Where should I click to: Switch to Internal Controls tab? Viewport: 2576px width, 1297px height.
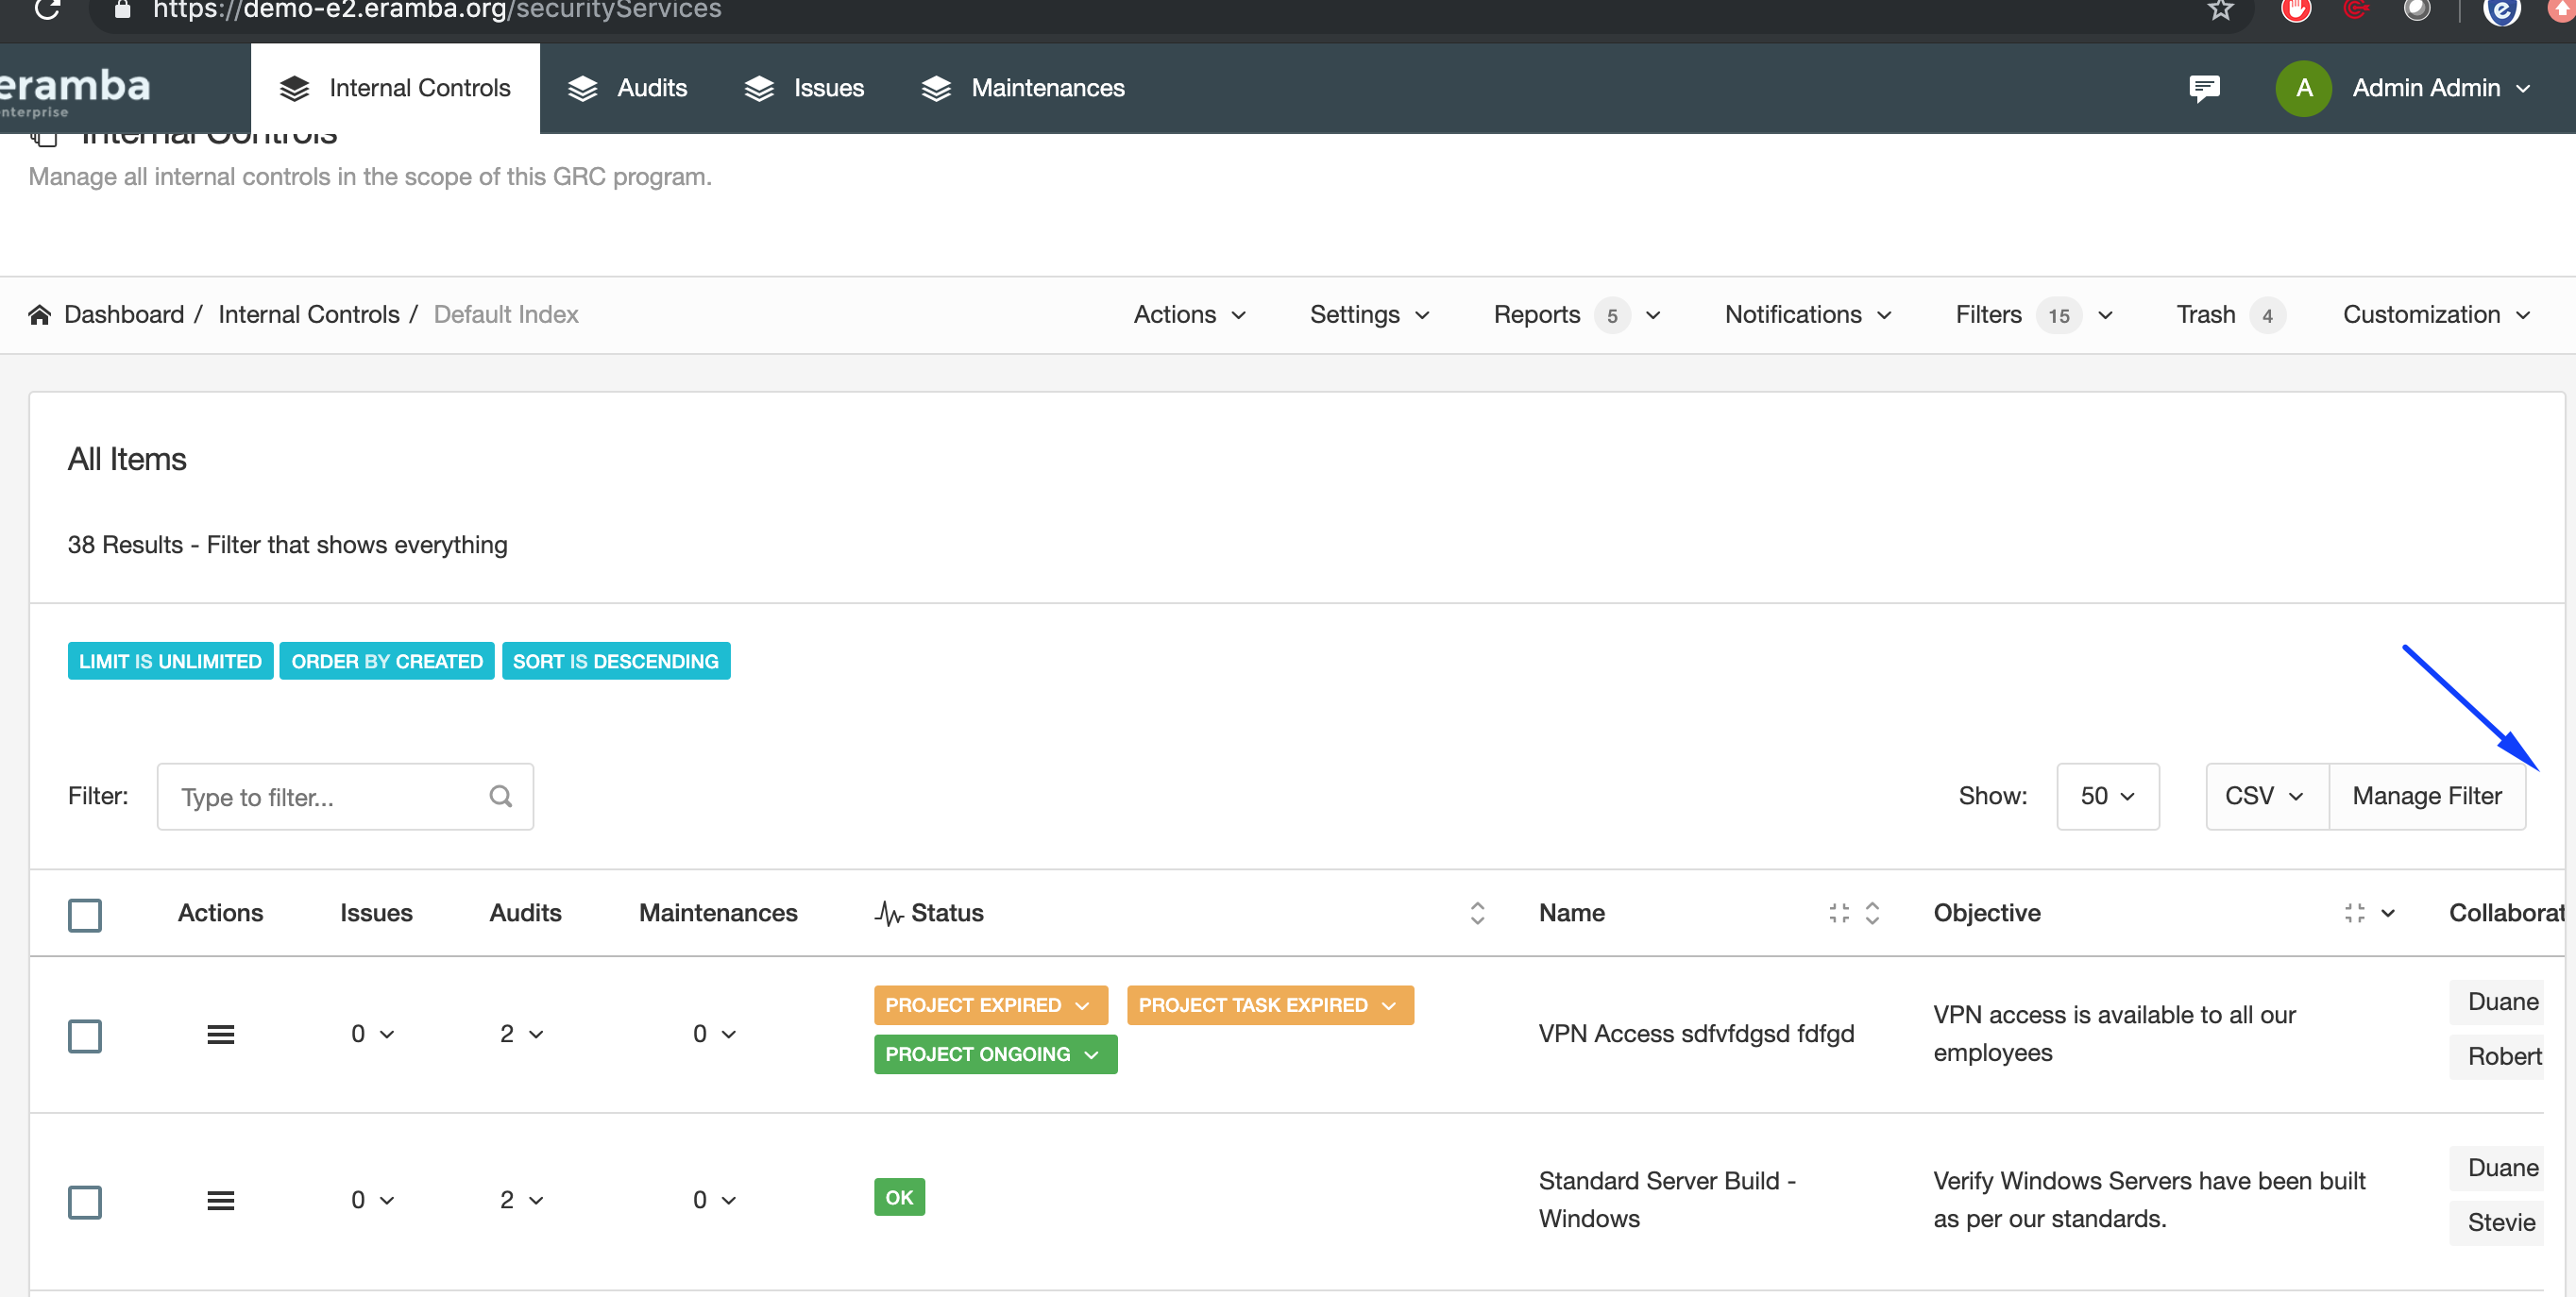click(x=395, y=88)
